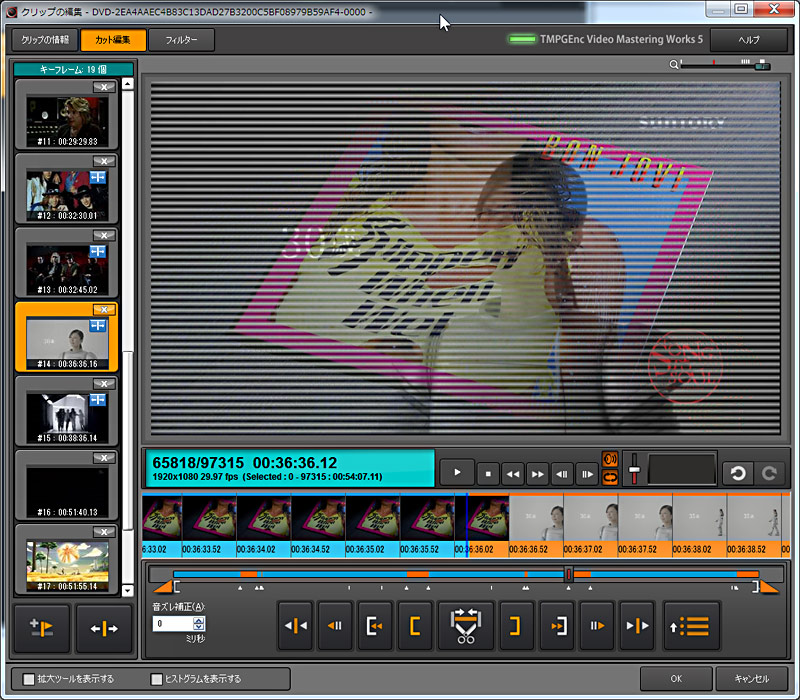Open the フィルター tab
Image resolution: width=800 pixels, height=700 pixels.
point(181,40)
